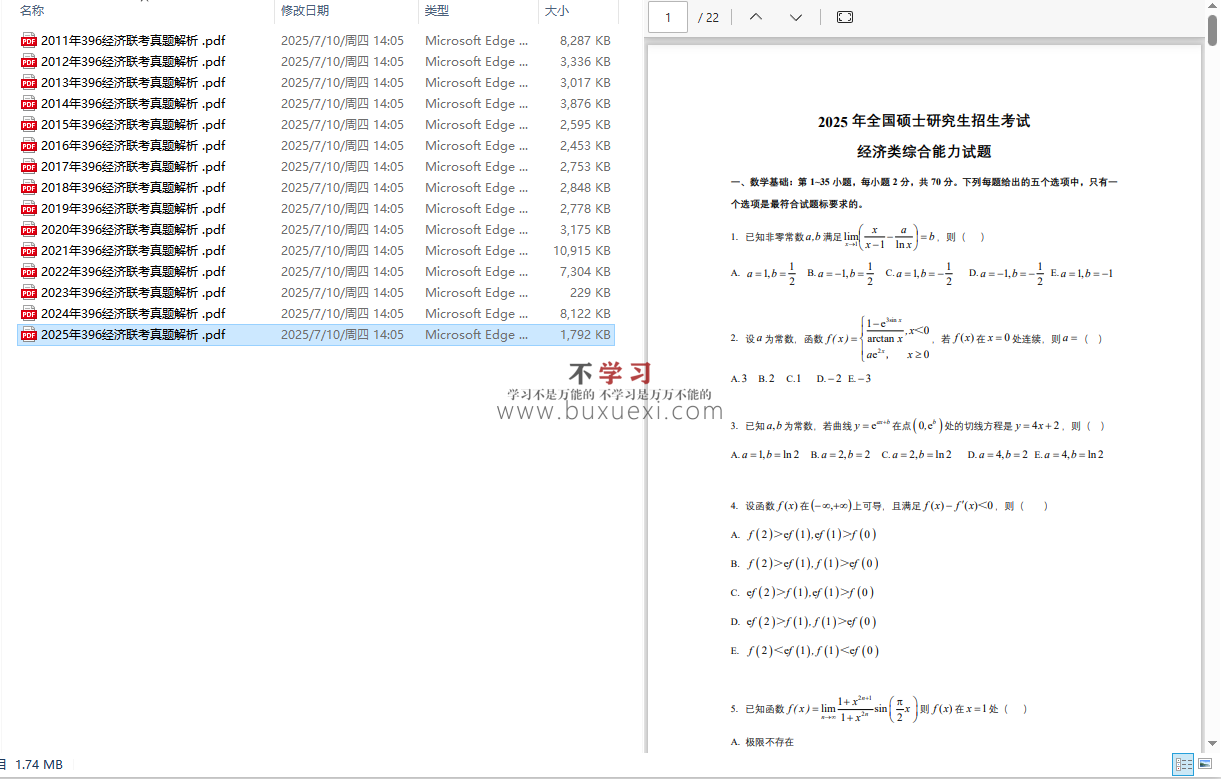Select 2013年396经济联考真题解析 .pdf file
This screenshot has width=1221, height=779.
tap(133, 83)
